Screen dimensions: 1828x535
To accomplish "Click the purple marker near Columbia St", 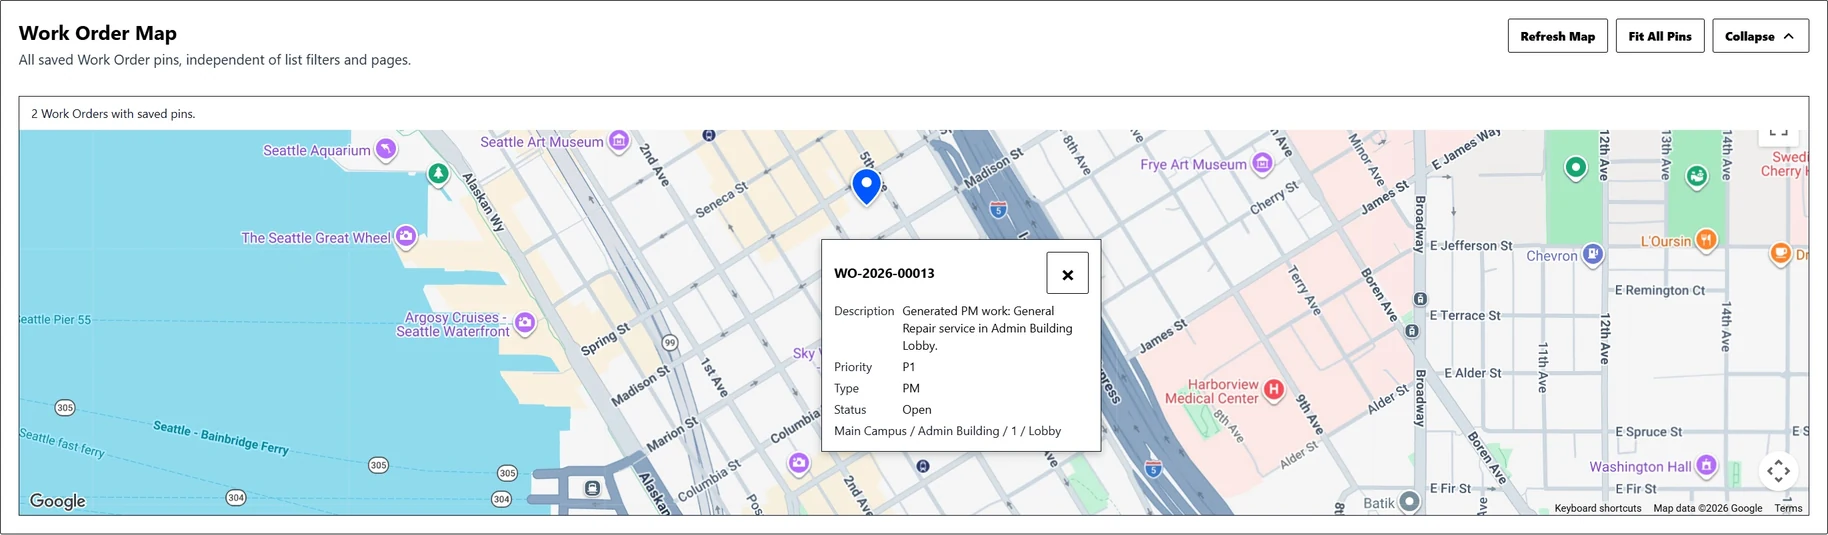I will [798, 463].
